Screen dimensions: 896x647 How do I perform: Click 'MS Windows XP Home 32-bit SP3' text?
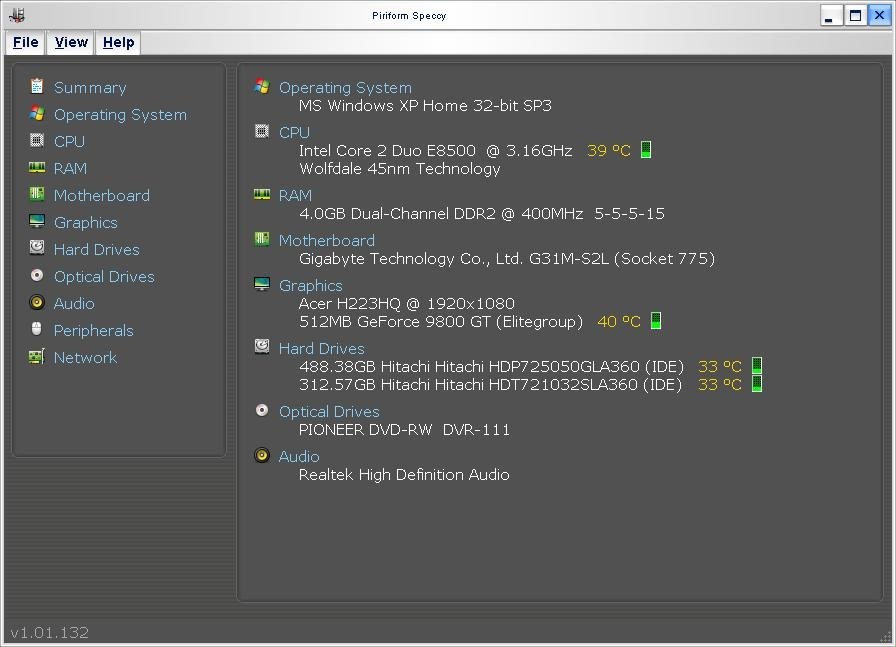[x=425, y=106]
